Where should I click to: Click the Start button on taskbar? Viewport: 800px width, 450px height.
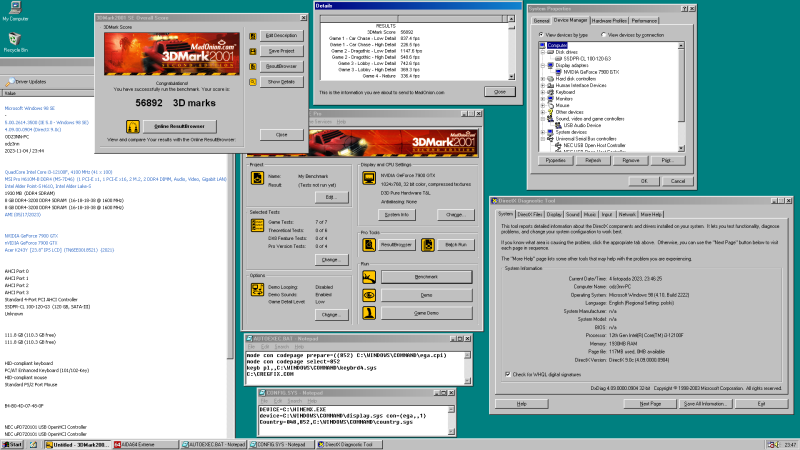click(x=13, y=445)
